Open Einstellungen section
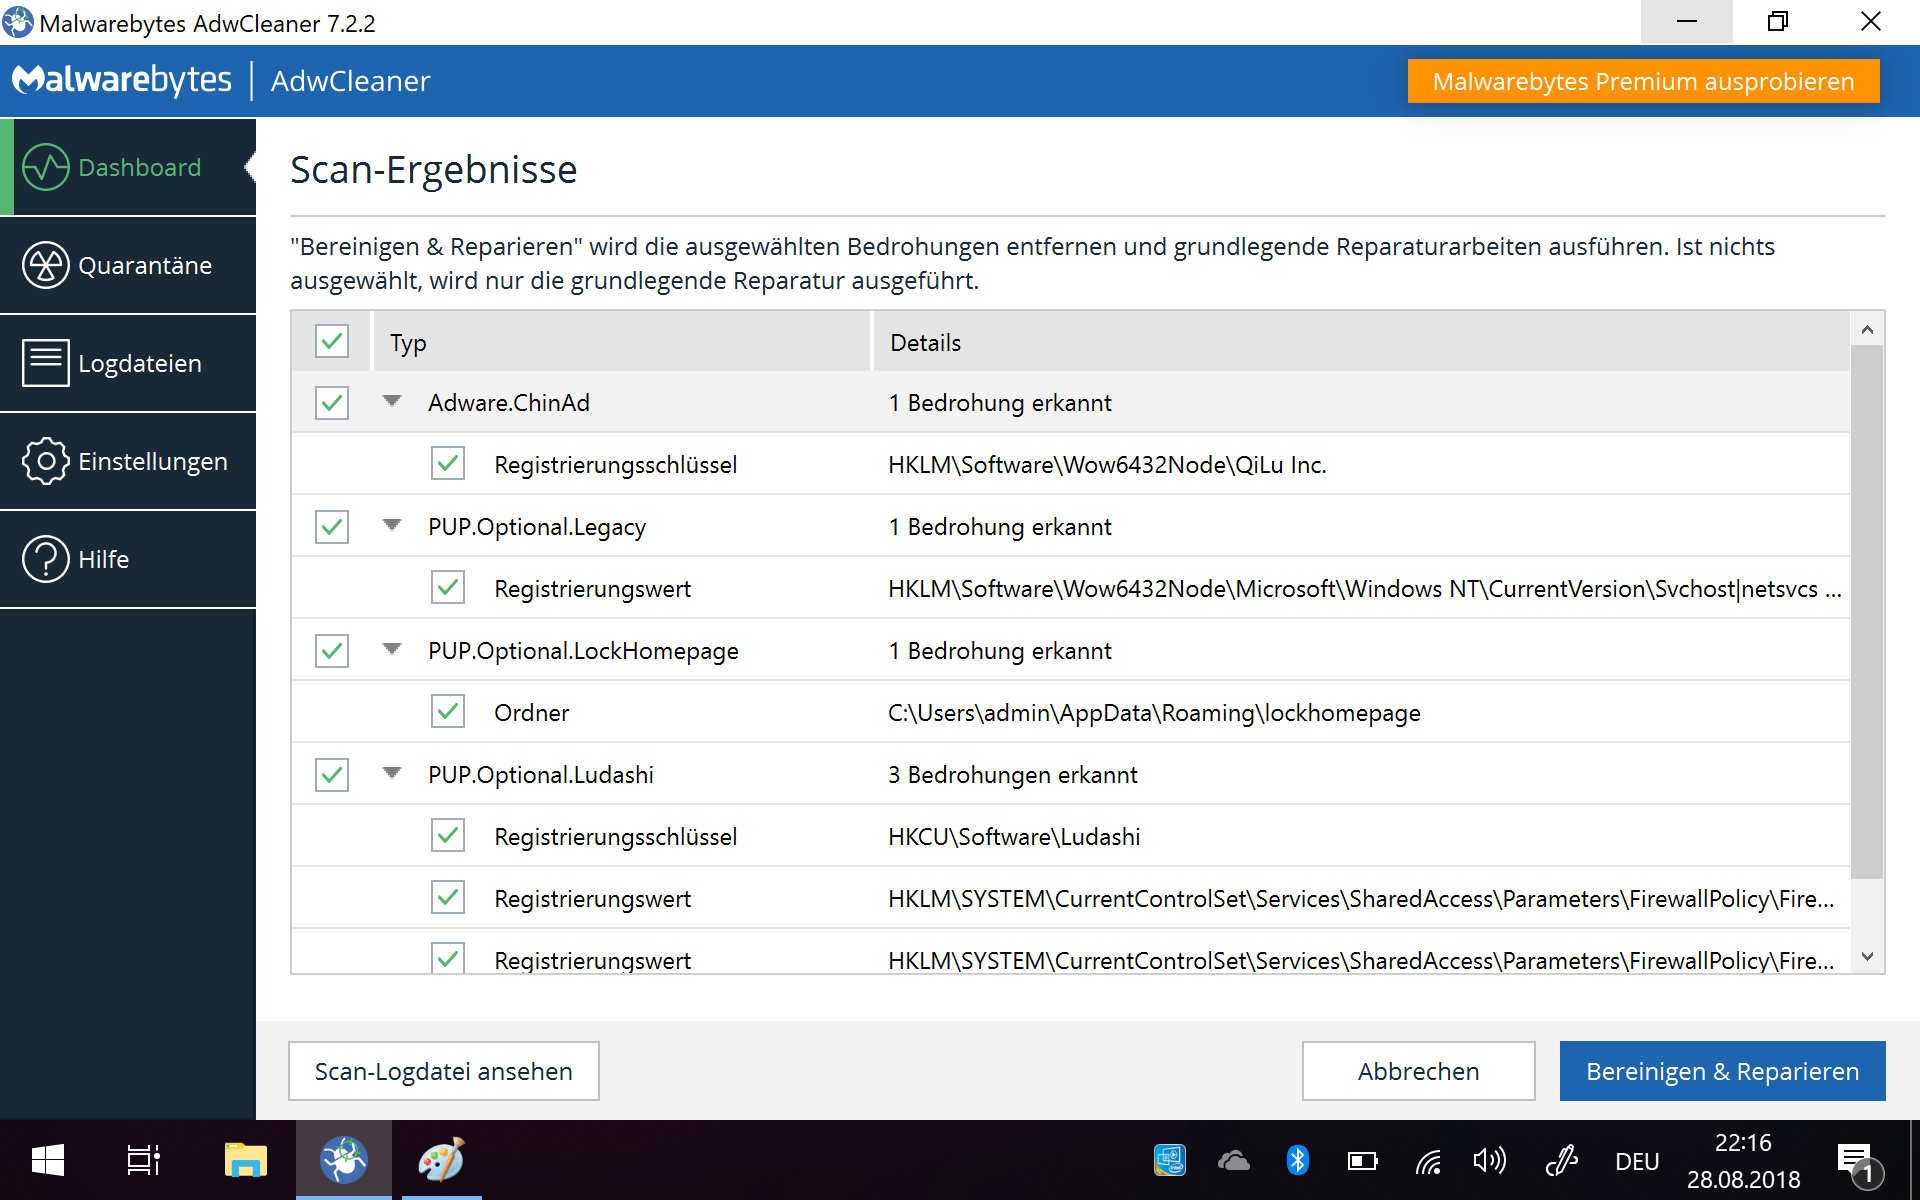Viewport: 1920px width, 1200px height. coord(128,461)
